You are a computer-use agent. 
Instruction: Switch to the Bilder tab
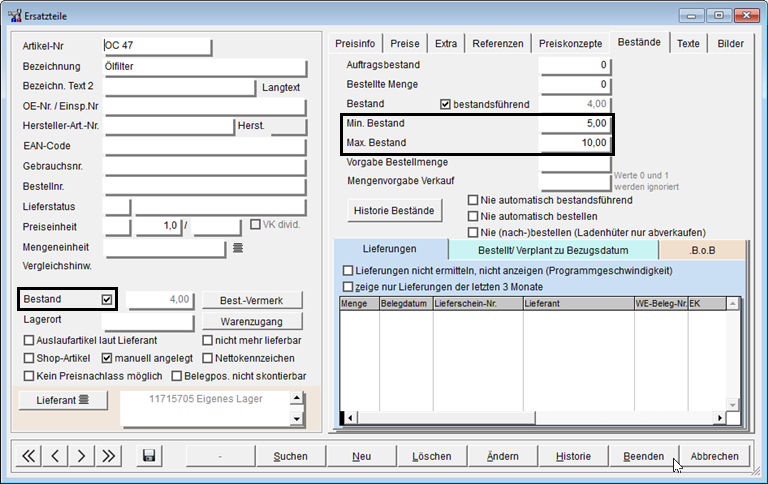[730, 44]
